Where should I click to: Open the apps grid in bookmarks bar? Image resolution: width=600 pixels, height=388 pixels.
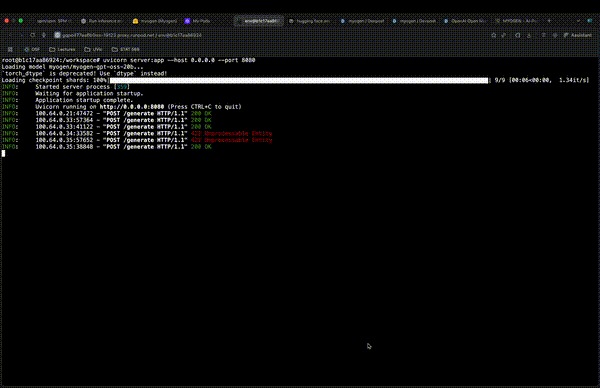[10, 49]
